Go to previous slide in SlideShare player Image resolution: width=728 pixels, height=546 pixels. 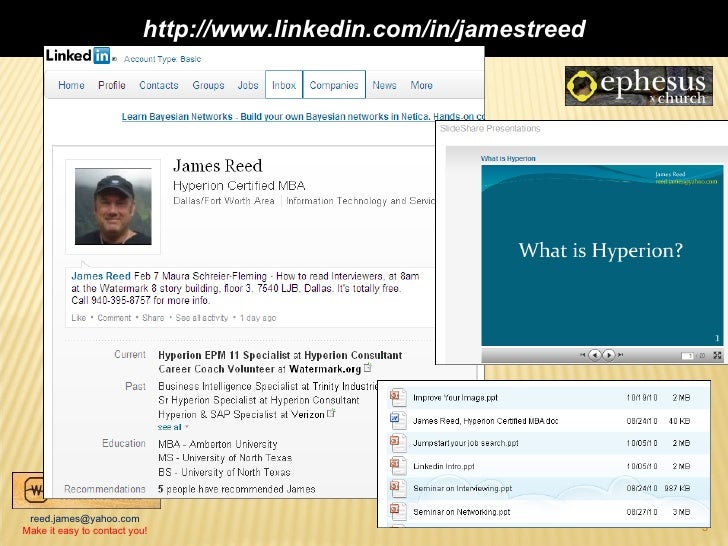595,355
